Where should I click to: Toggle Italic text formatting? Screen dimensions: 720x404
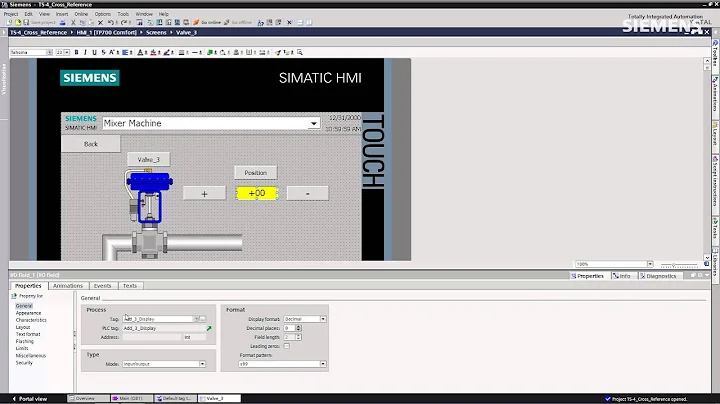point(85,52)
